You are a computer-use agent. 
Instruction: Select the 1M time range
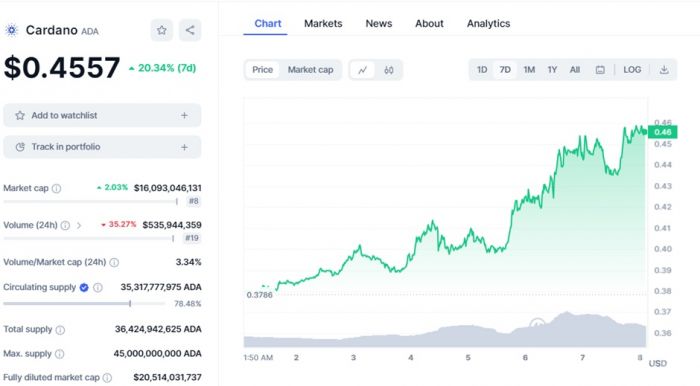pos(529,70)
